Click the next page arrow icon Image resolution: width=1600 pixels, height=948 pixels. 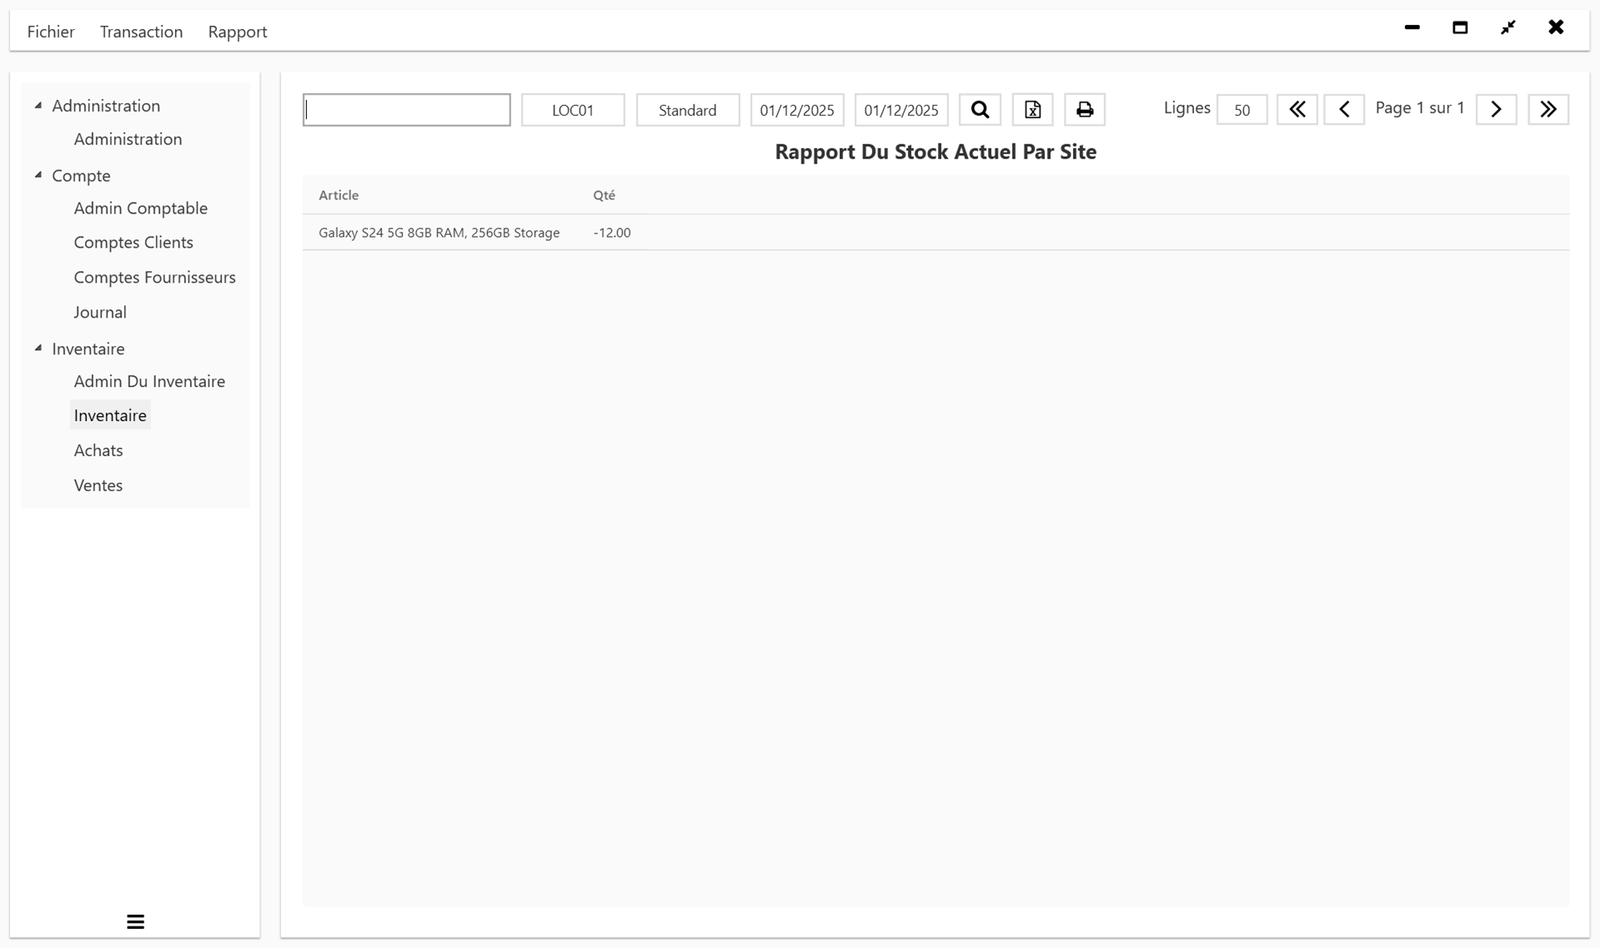[x=1495, y=109]
